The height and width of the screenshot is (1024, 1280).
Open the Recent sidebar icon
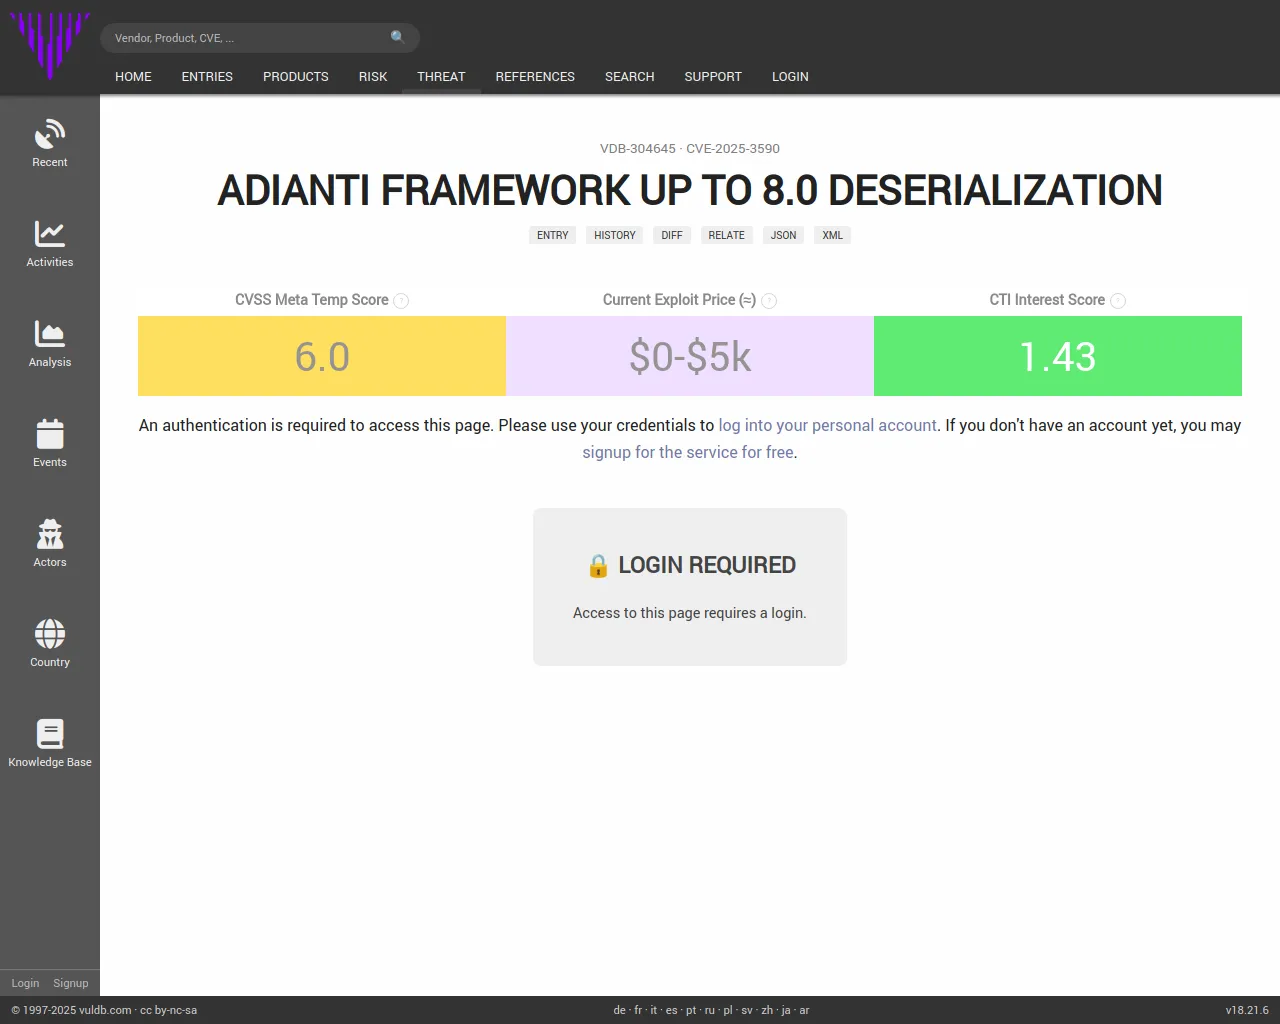point(50,134)
